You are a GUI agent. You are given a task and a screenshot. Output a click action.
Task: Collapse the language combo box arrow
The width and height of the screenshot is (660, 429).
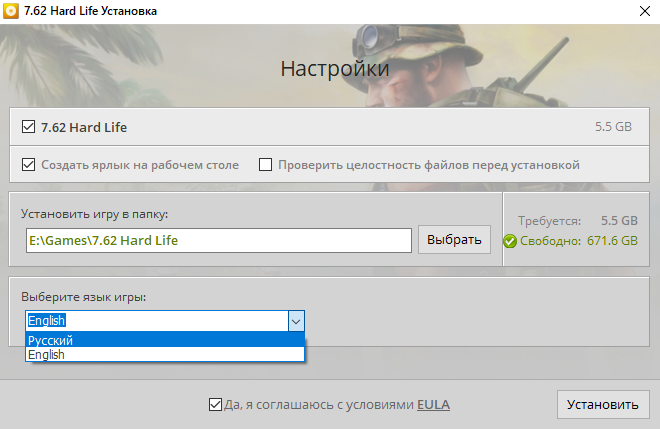tap(296, 321)
